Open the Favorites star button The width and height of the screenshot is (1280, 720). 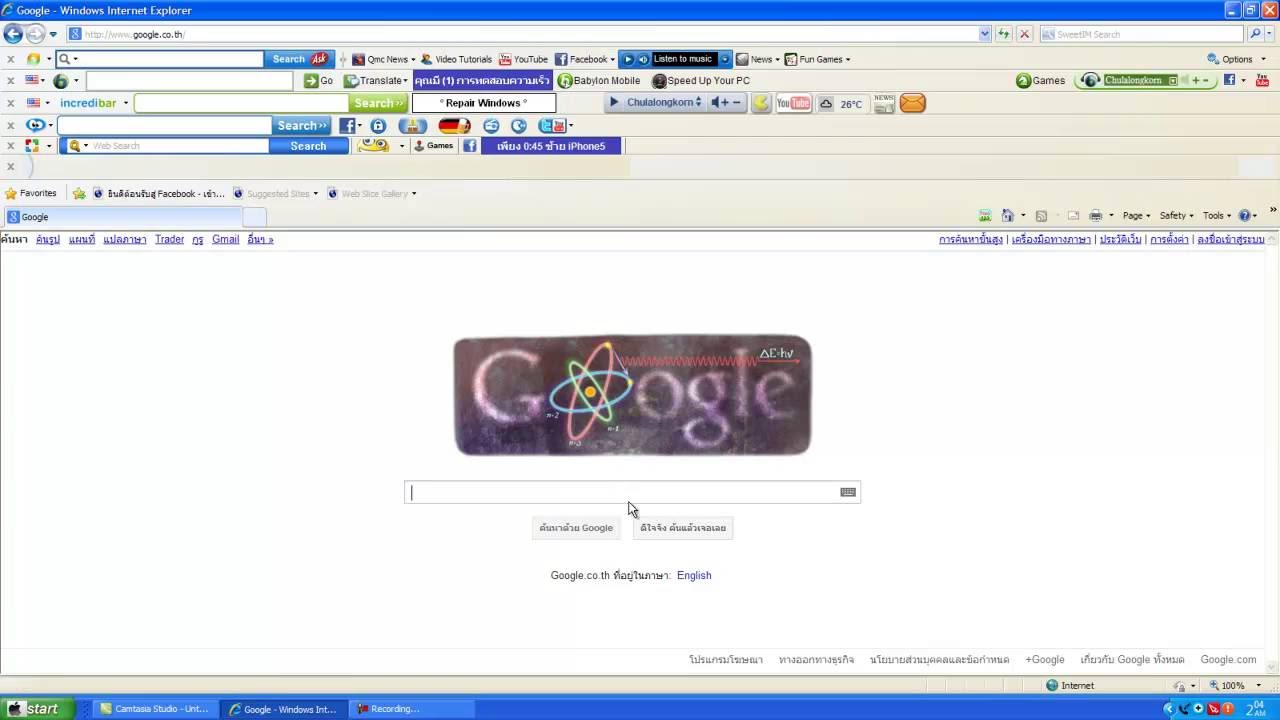31,193
